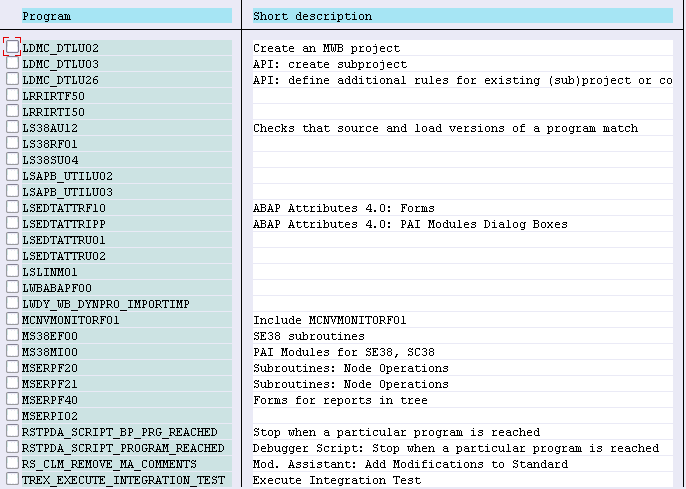Click 'Stop when a particular program is reached'
This screenshot has width=686, height=489.
point(396,432)
